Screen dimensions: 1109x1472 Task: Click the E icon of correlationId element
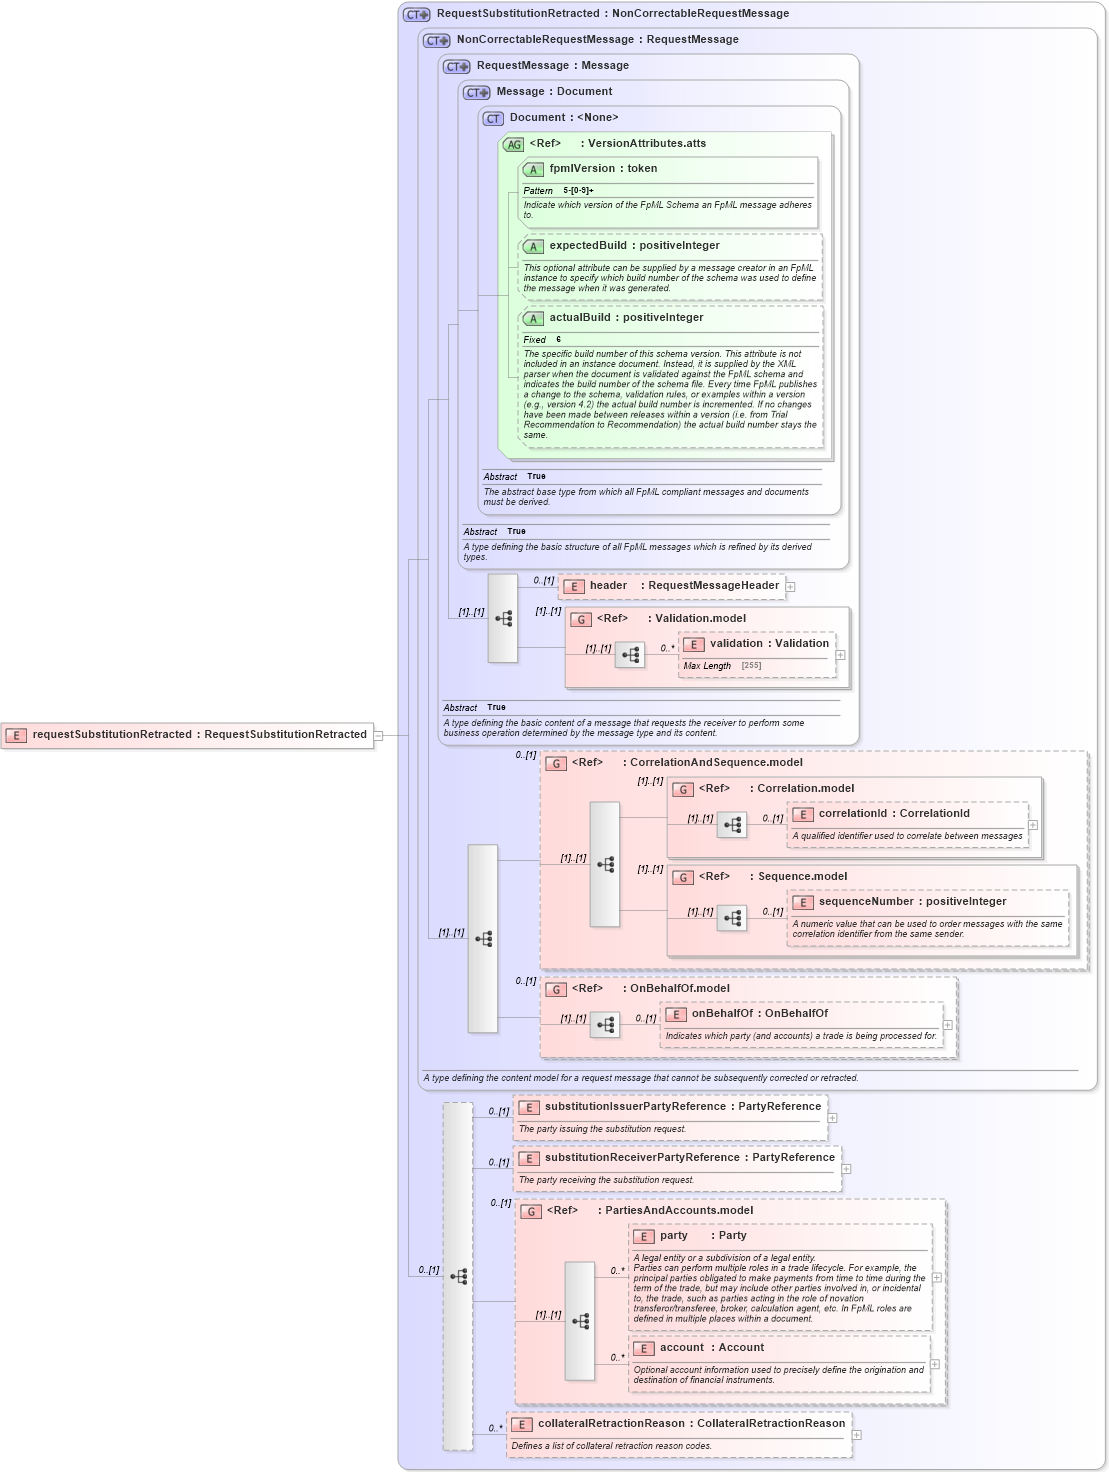(803, 814)
